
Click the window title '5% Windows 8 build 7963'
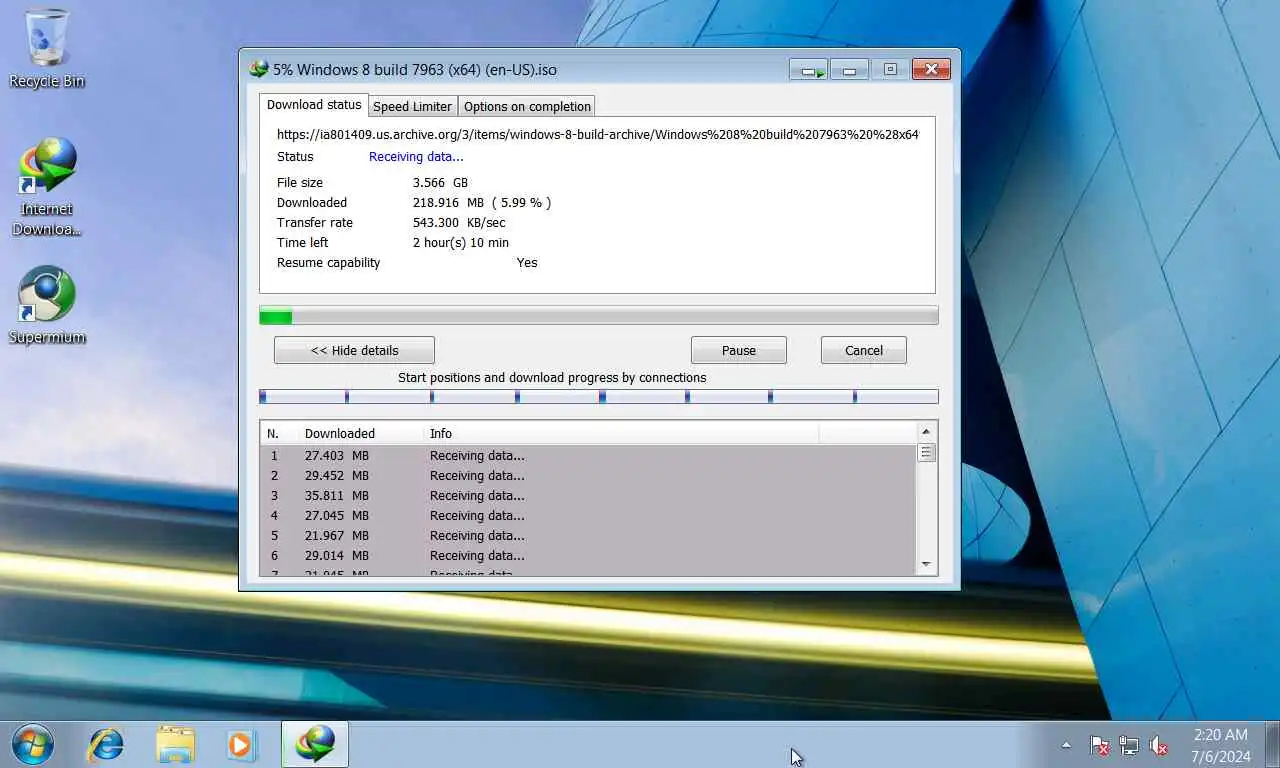[415, 70]
